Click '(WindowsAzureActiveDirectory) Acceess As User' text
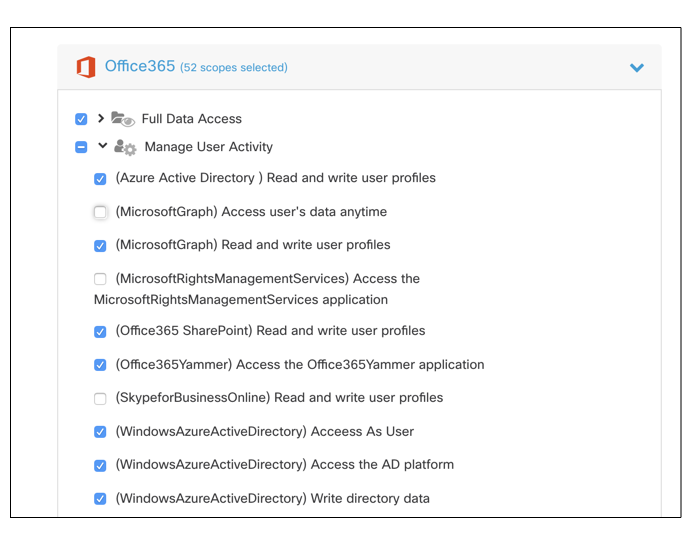This screenshot has width=691, height=544. pos(265,432)
